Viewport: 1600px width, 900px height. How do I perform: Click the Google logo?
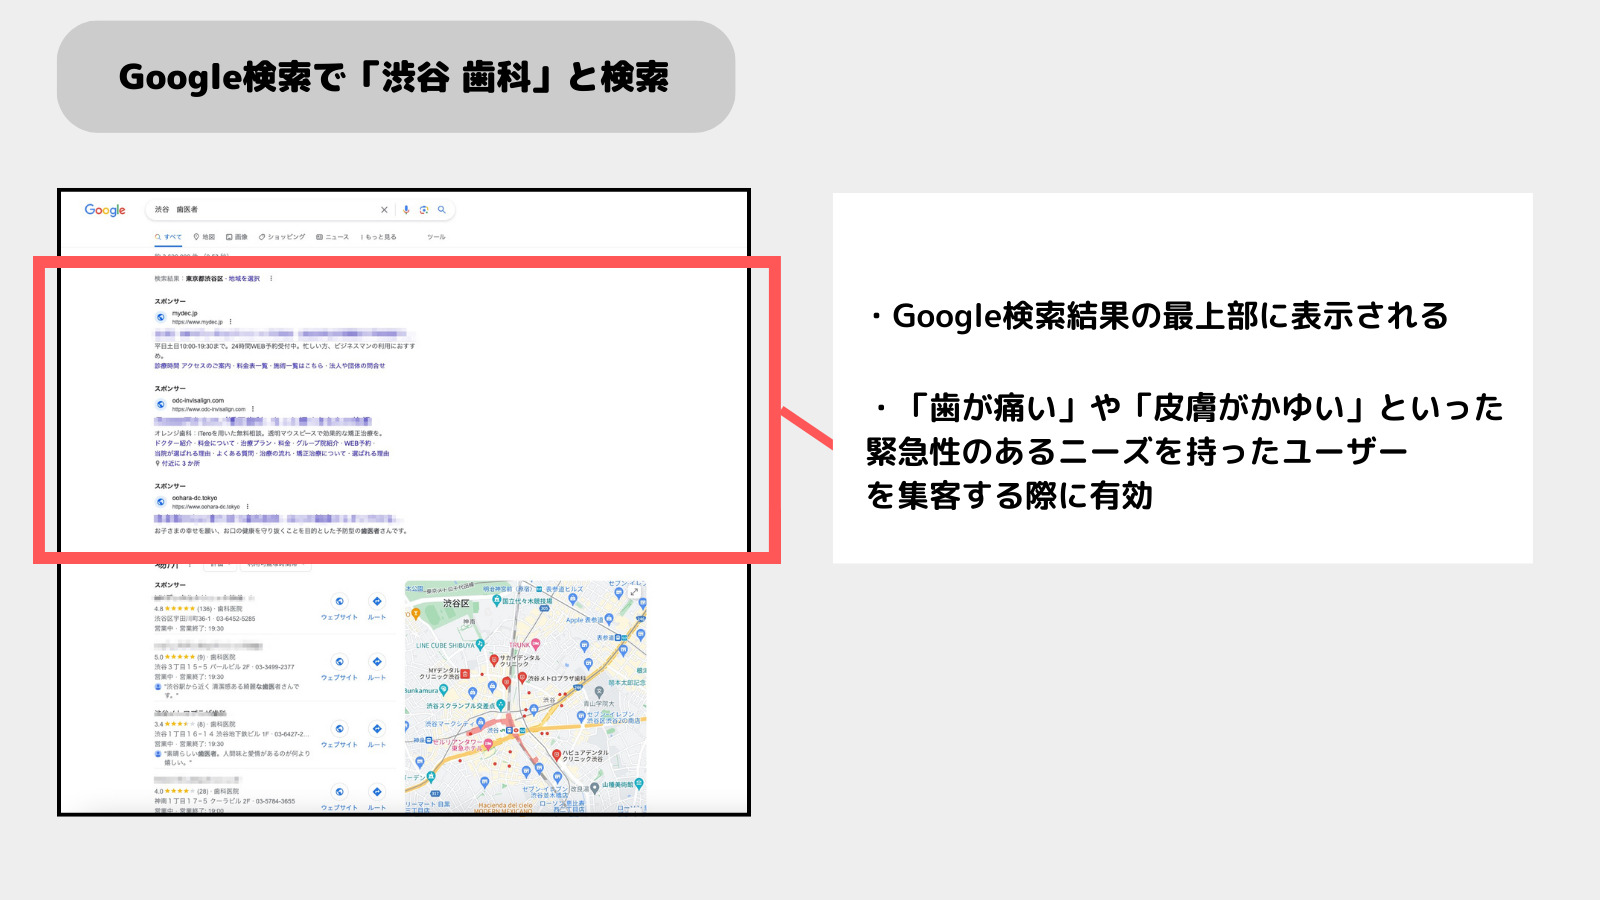(105, 210)
